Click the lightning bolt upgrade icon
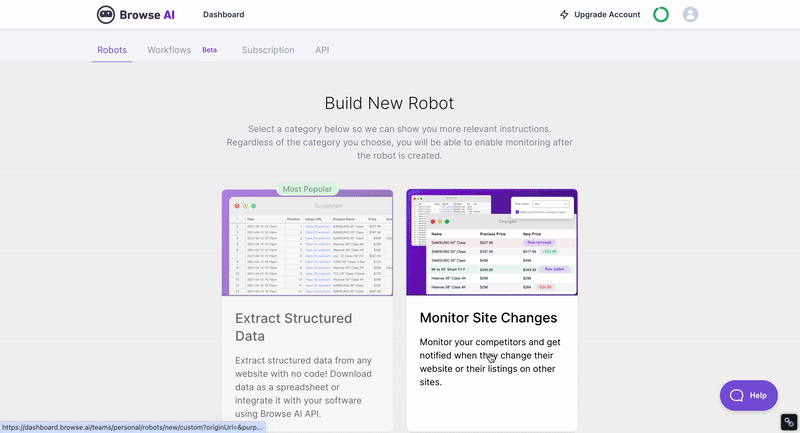The image size is (800, 433). click(564, 15)
